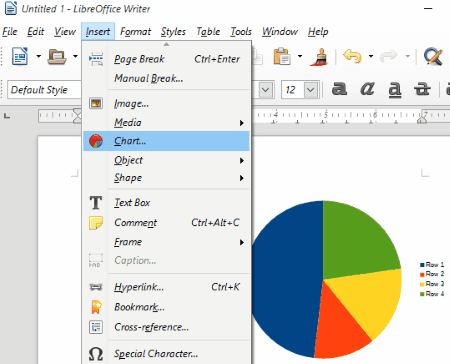Select the highlighted Chart... entry
Viewport: 450px width, 364px height.
point(166,141)
